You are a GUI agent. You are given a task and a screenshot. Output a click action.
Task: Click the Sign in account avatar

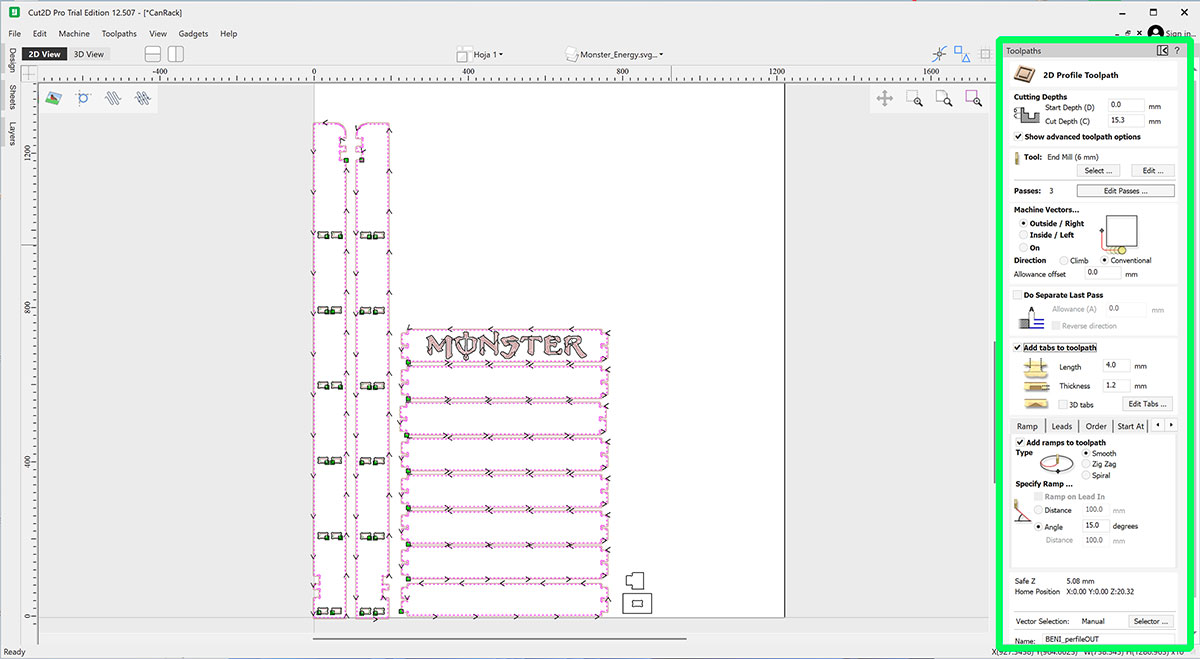pyautogui.click(x=1156, y=33)
